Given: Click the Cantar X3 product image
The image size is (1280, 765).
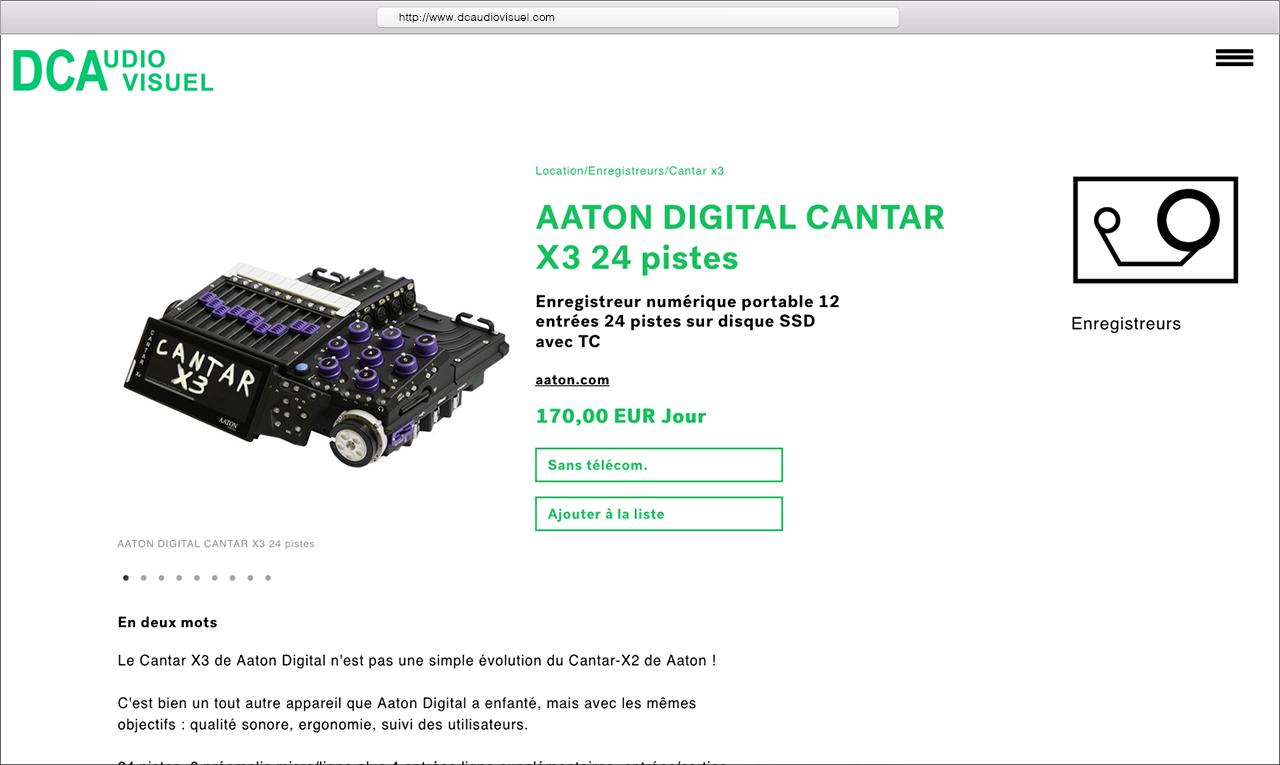Looking at the screenshot, I should tap(316, 366).
